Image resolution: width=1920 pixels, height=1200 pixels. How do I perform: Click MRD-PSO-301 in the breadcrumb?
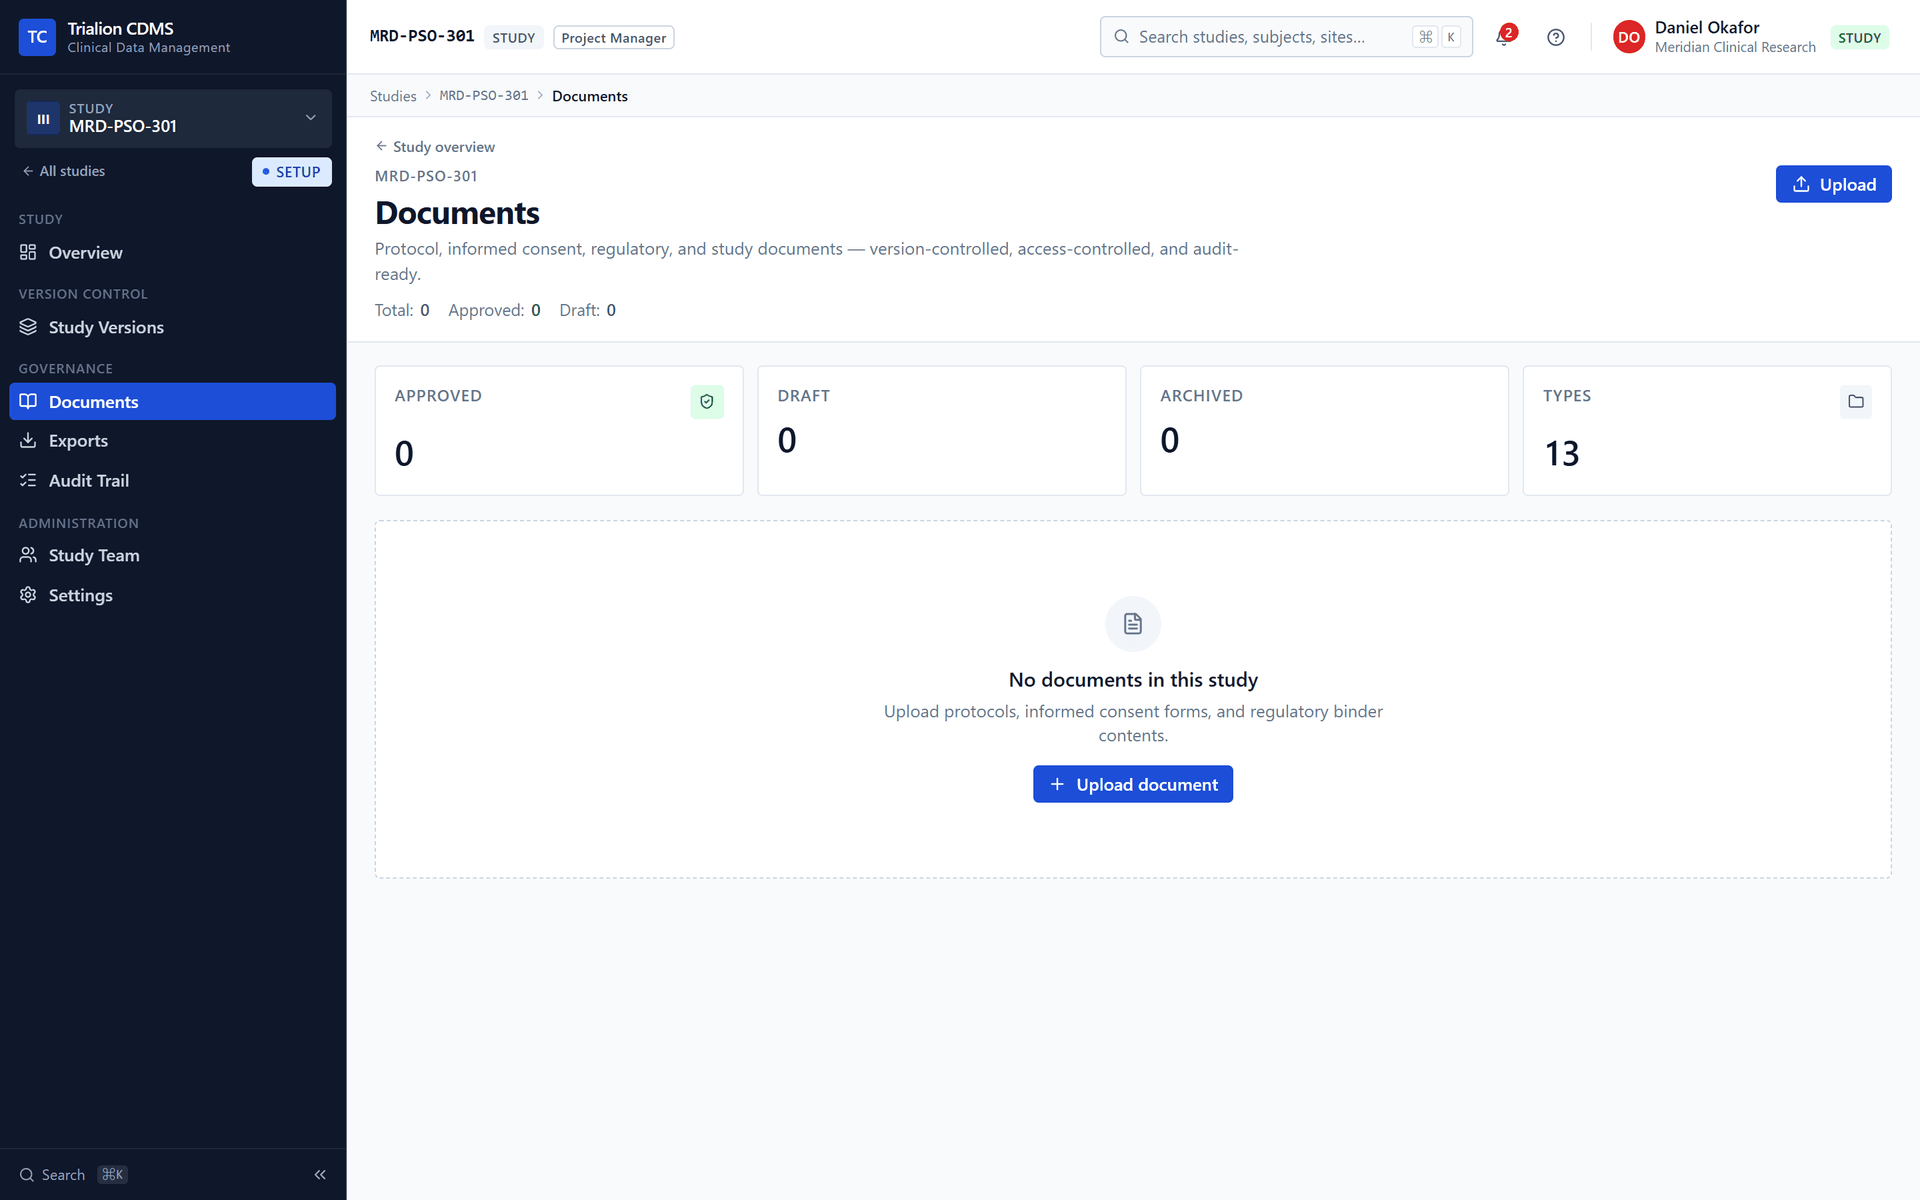(x=484, y=96)
